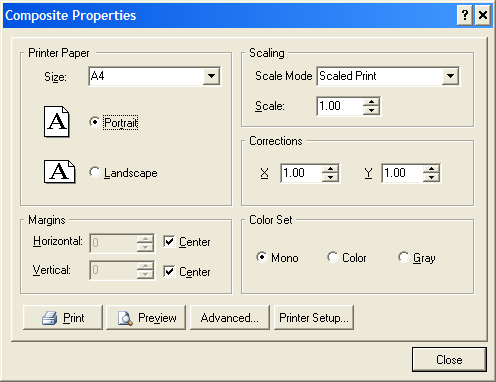Click the Close button

(449, 359)
